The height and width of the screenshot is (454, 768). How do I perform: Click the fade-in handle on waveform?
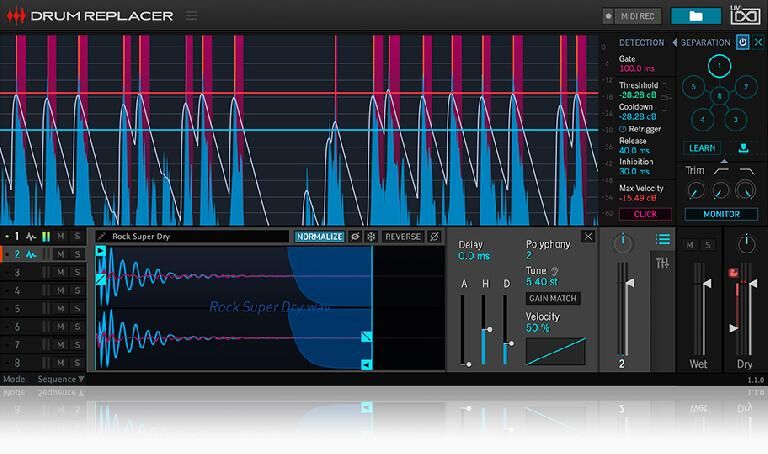(x=101, y=279)
